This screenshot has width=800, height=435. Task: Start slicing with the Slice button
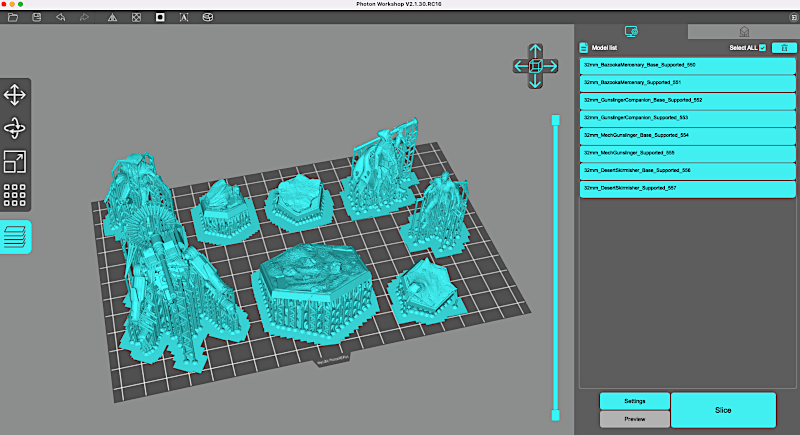tap(723, 410)
